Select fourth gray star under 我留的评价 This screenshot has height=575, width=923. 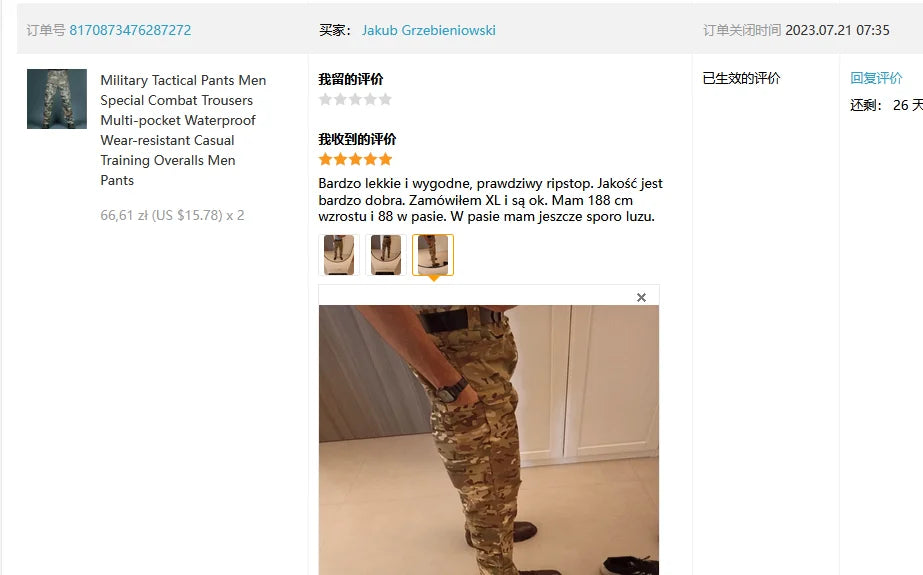[370, 99]
